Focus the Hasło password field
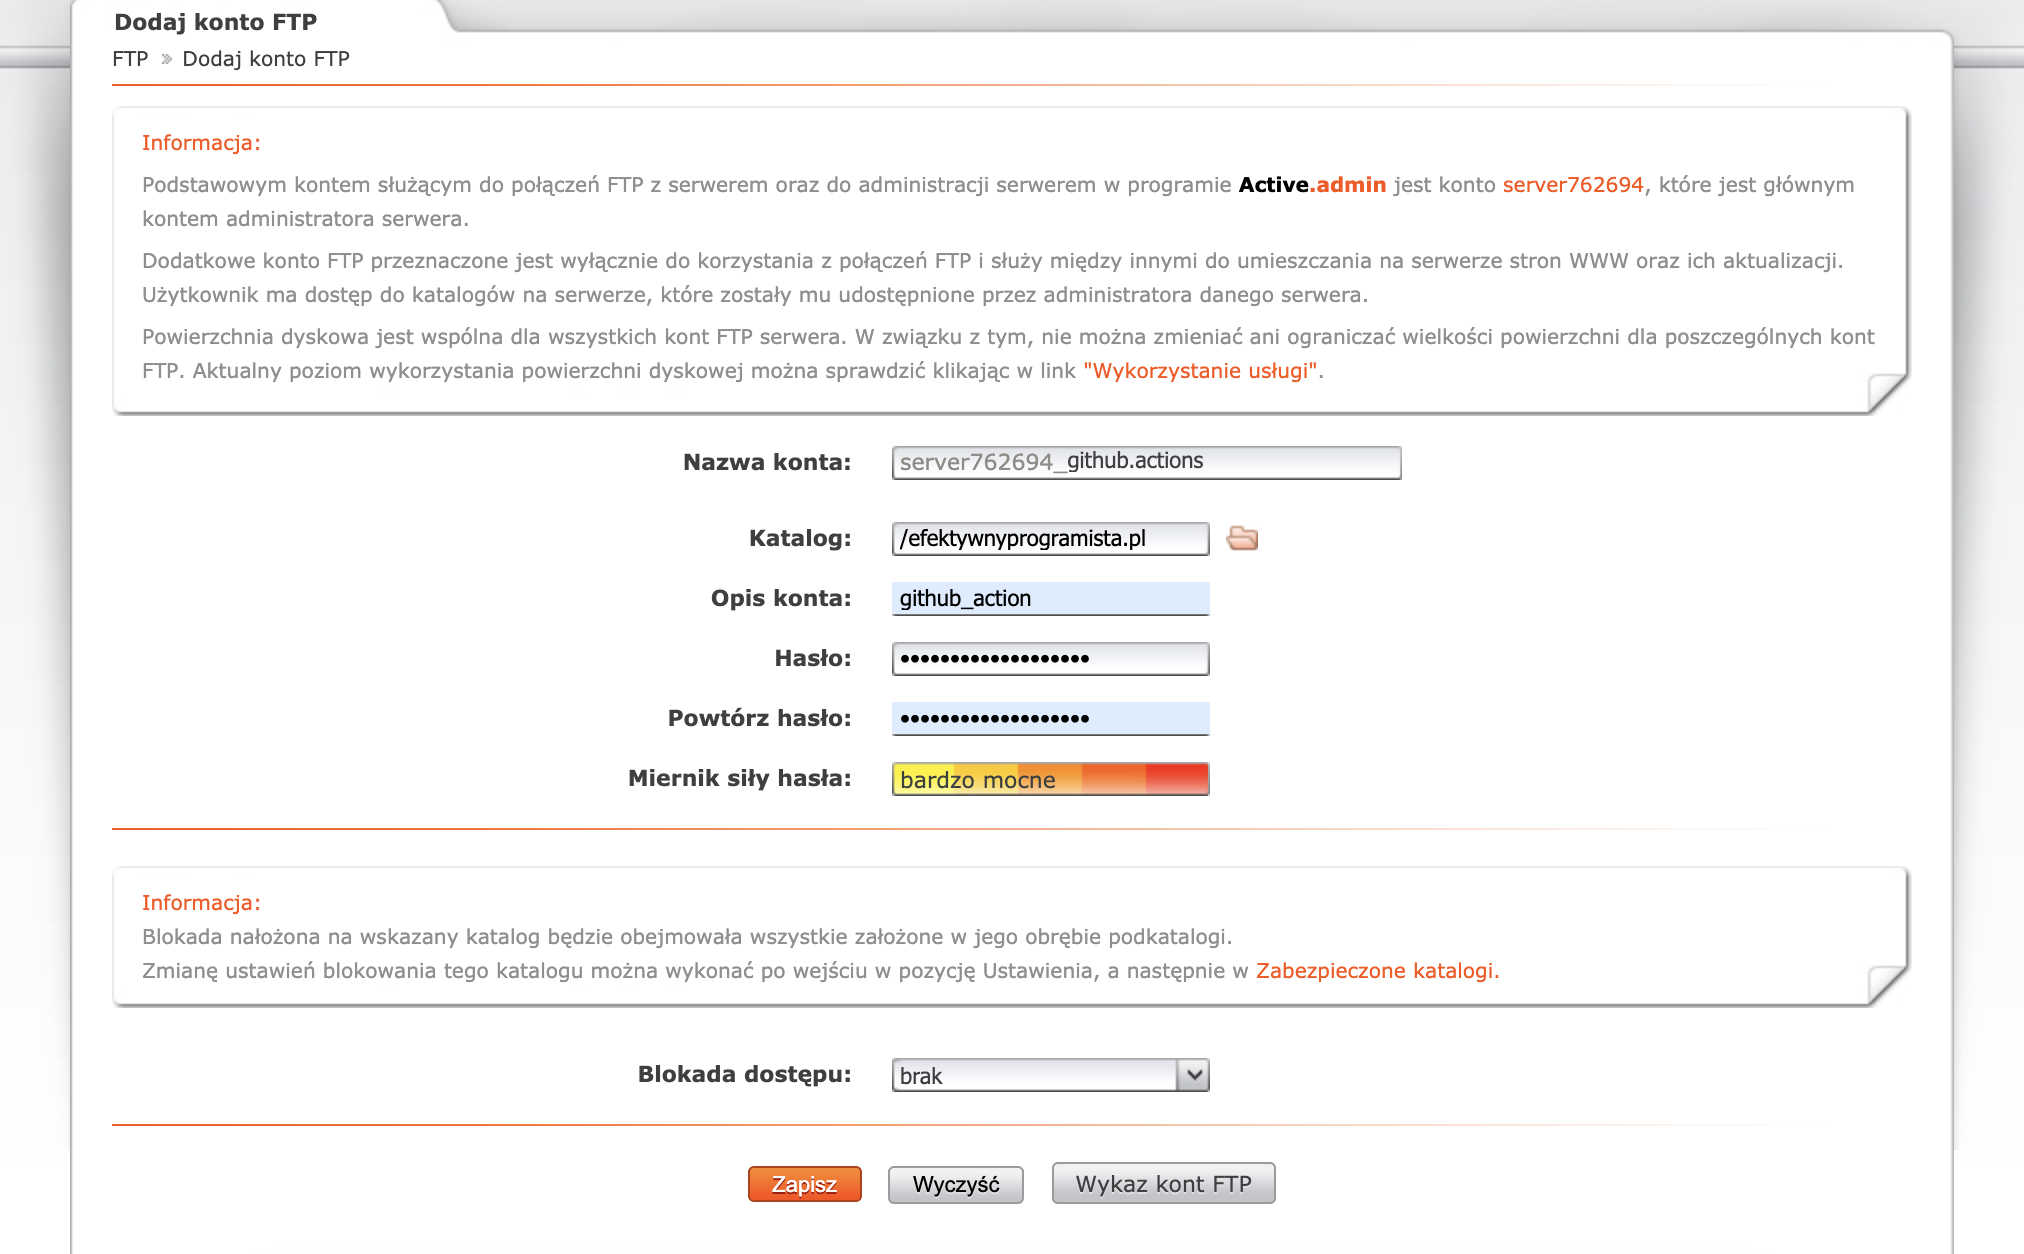 pyautogui.click(x=1050, y=659)
